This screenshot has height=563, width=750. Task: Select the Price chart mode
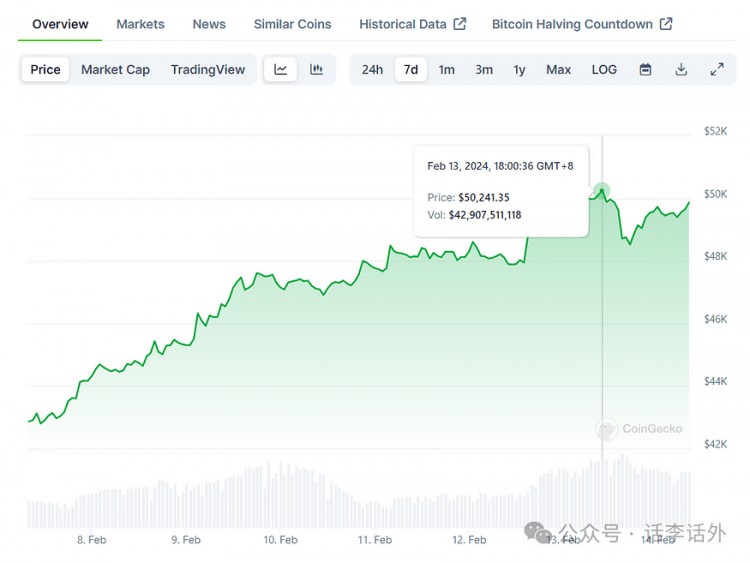click(x=45, y=70)
